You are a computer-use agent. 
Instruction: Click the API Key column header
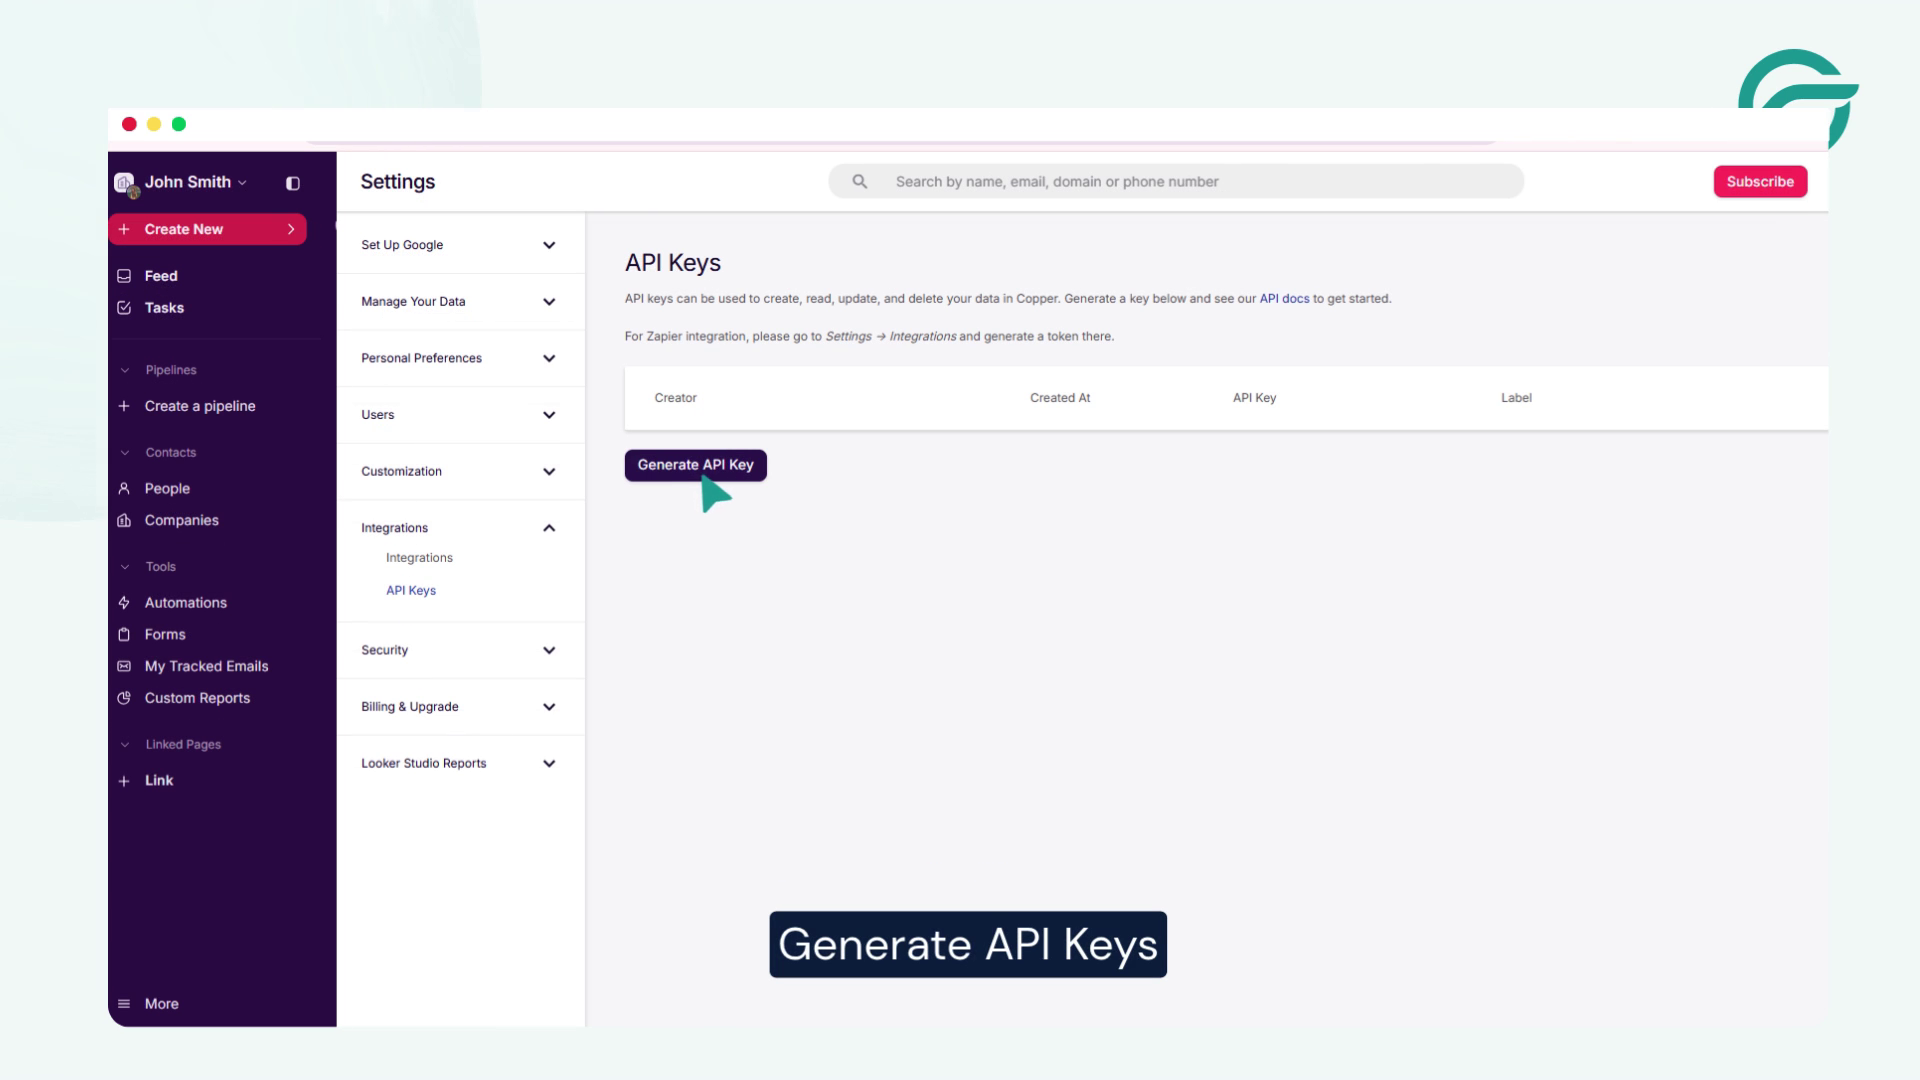tap(1254, 398)
